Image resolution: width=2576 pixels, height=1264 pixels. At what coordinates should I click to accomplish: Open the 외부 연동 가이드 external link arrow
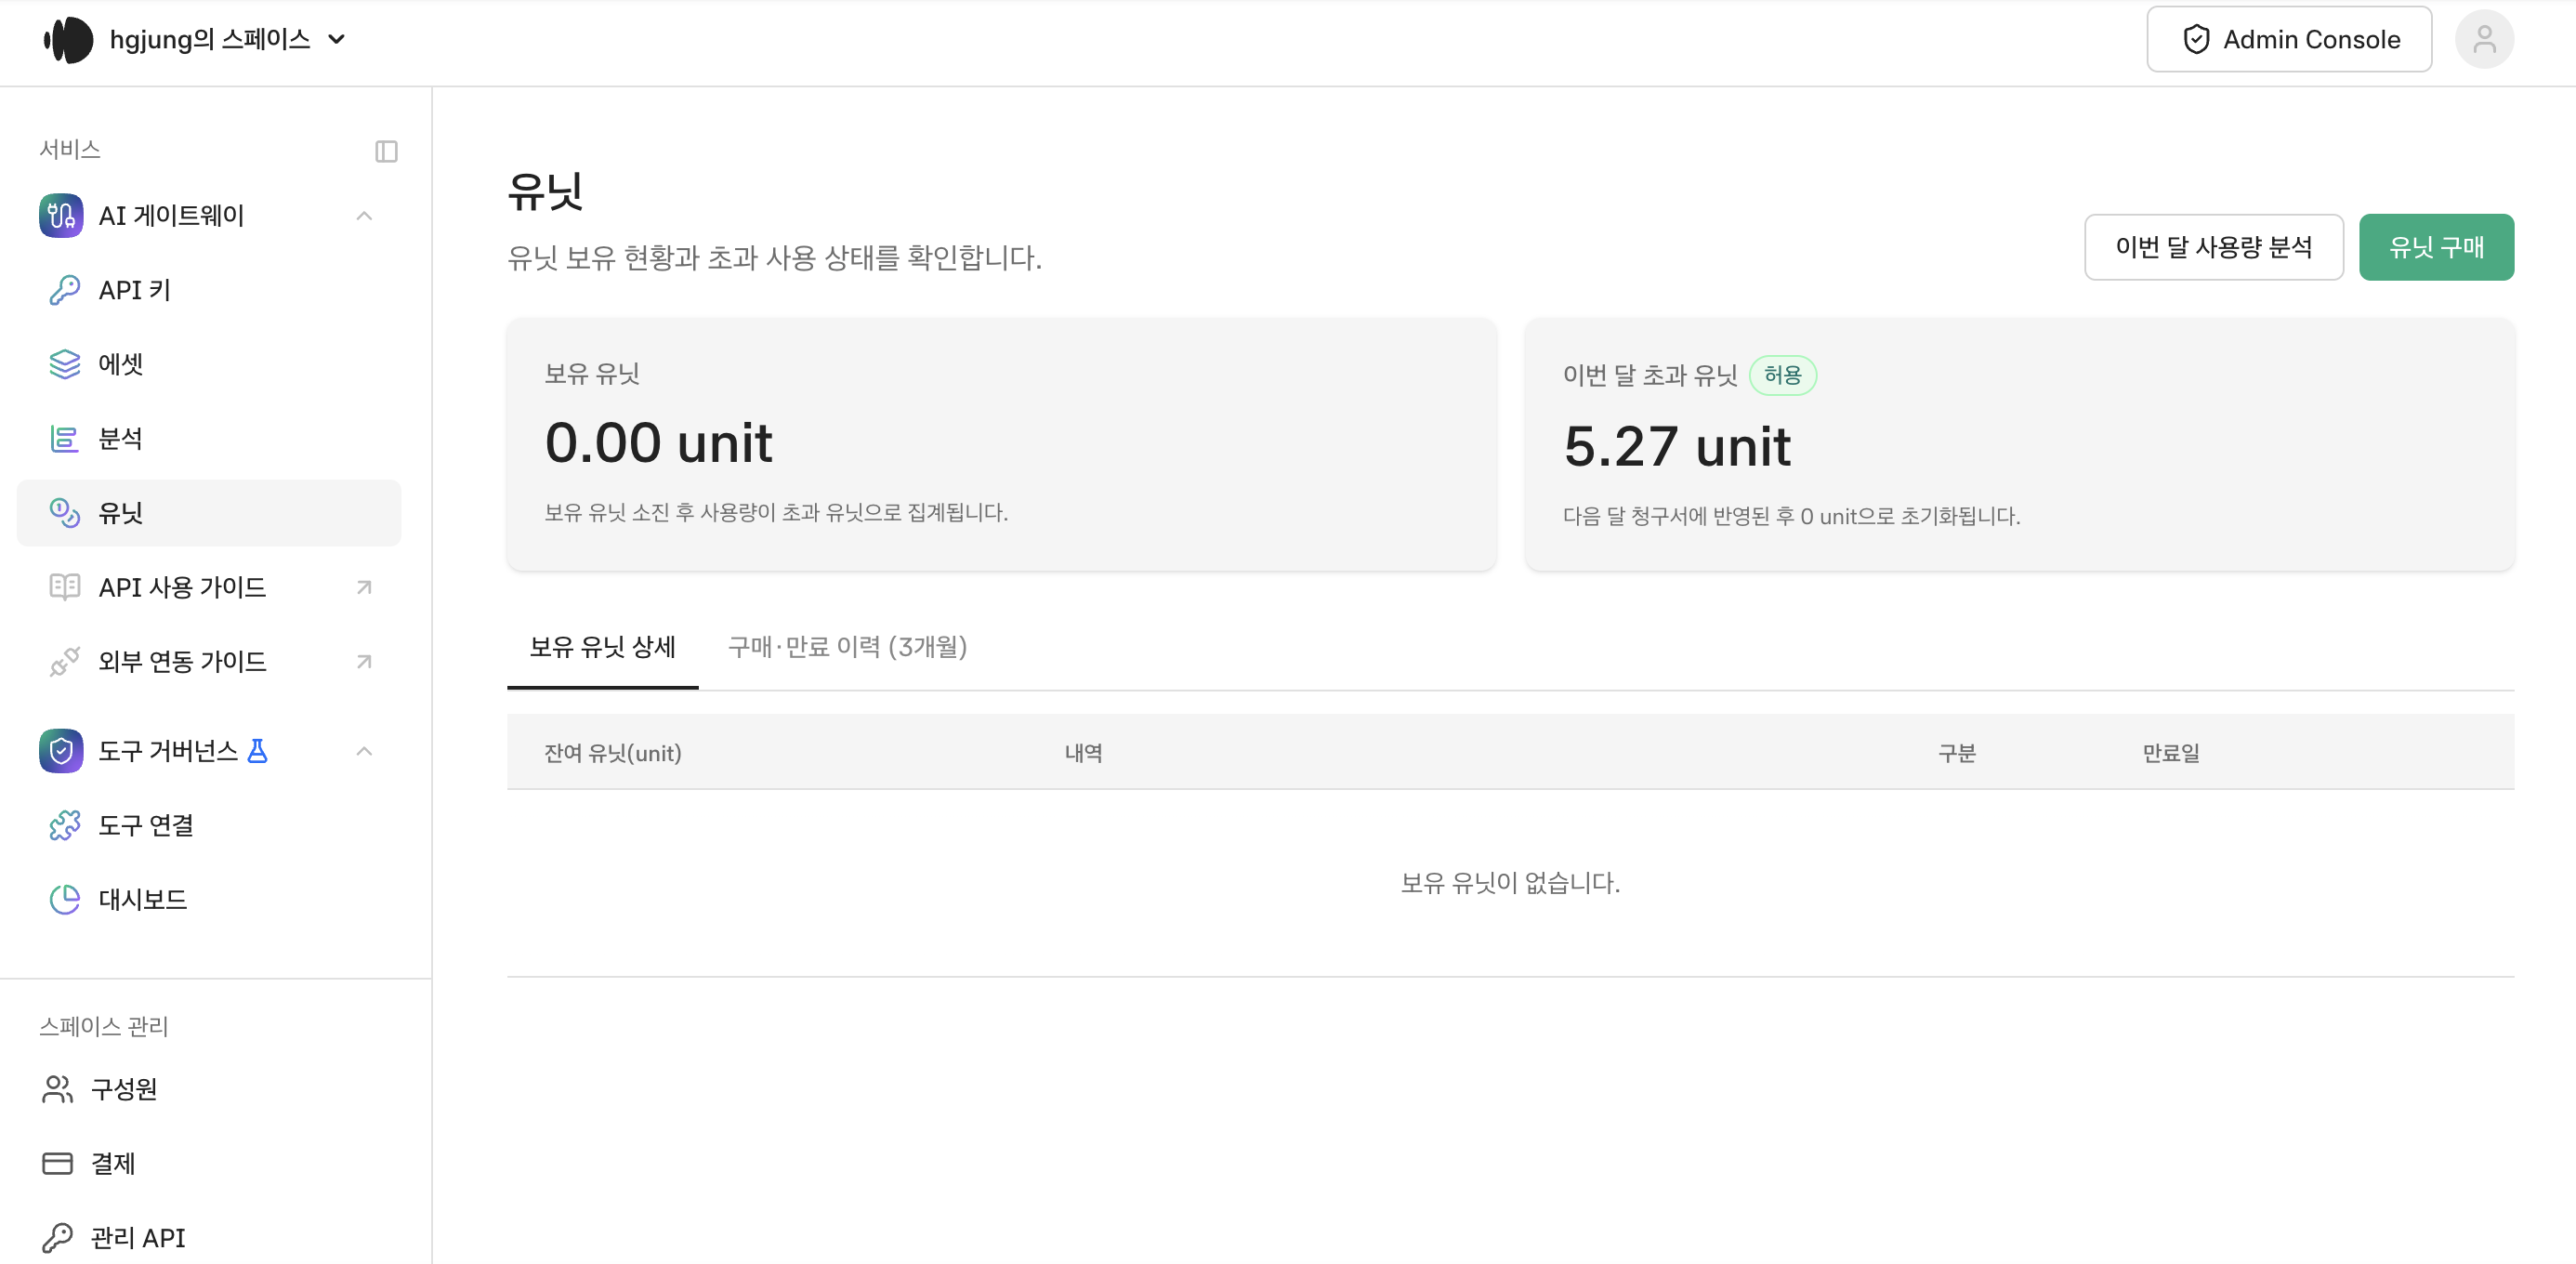click(364, 661)
